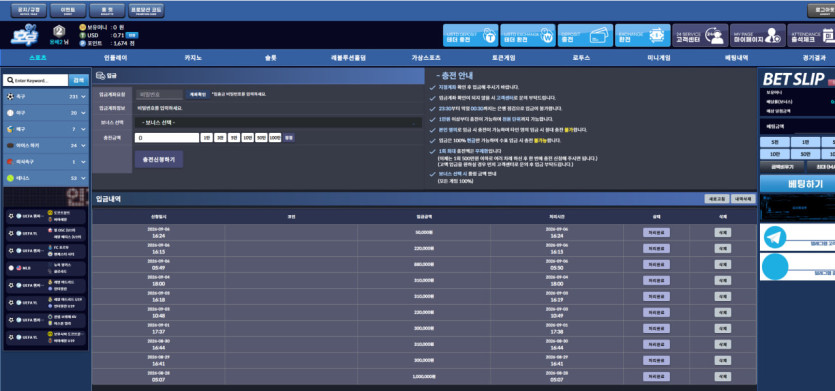Switch to the 미니게임 tab
Screen dimensions: 835x391
click(x=659, y=58)
